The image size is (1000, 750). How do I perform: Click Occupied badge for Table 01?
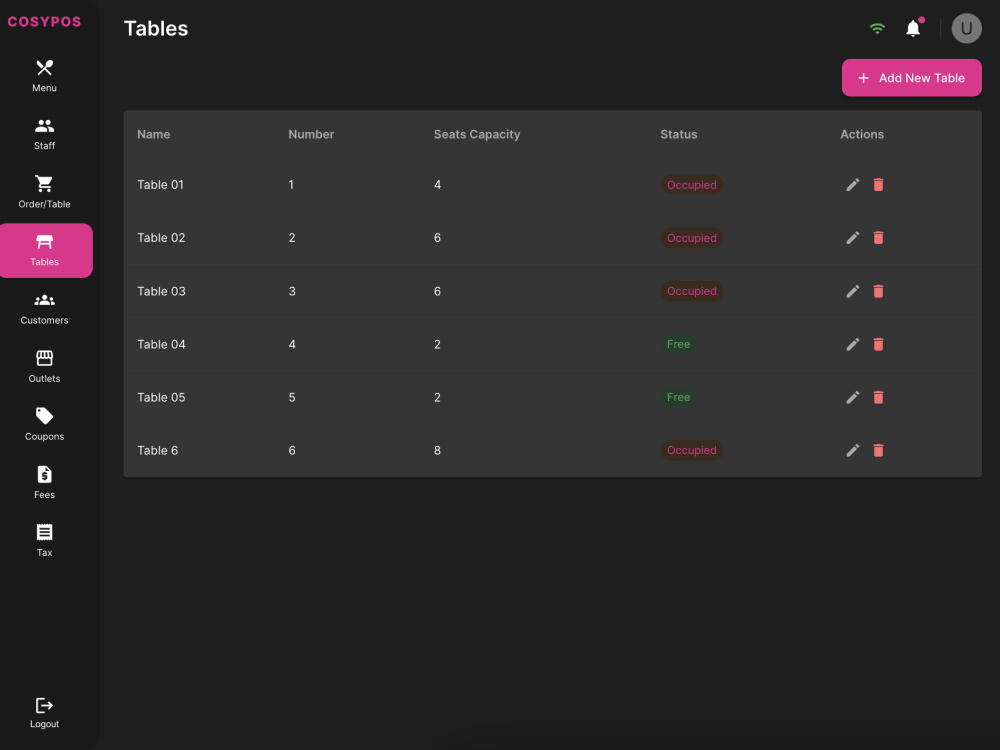coord(691,185)
